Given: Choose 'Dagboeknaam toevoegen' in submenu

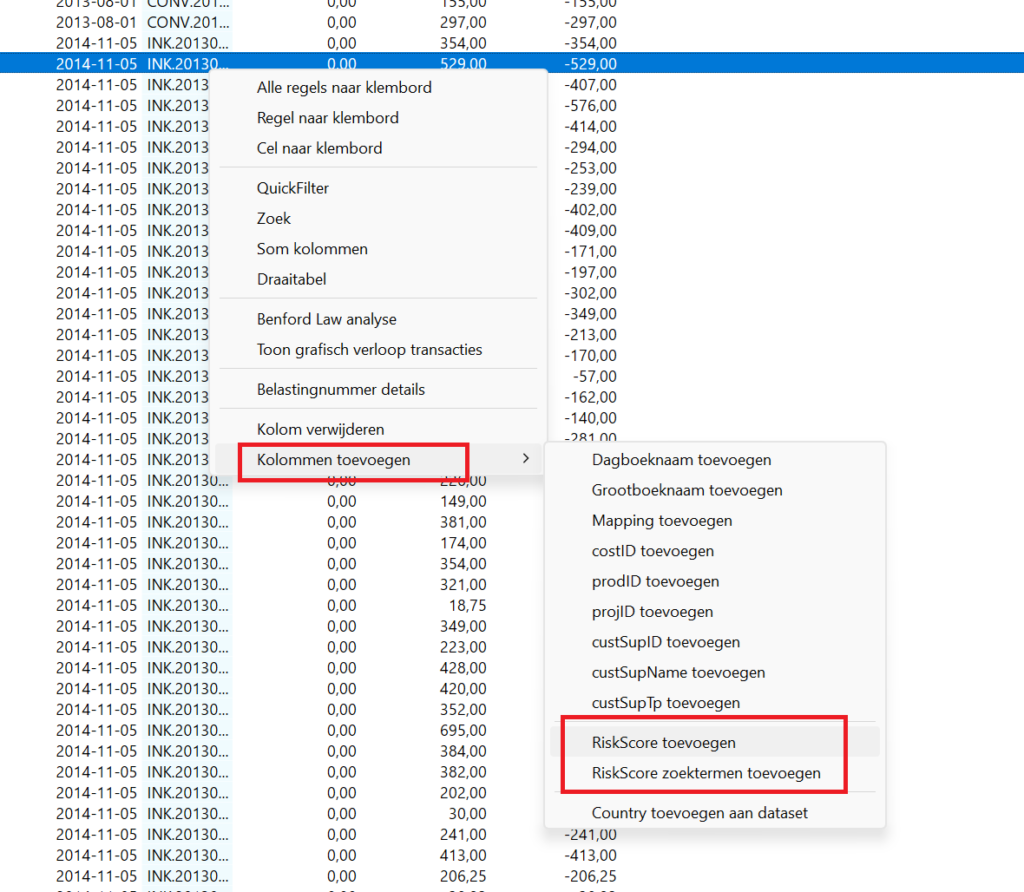Looking at the screenshot, I should [x=681, y=460].
